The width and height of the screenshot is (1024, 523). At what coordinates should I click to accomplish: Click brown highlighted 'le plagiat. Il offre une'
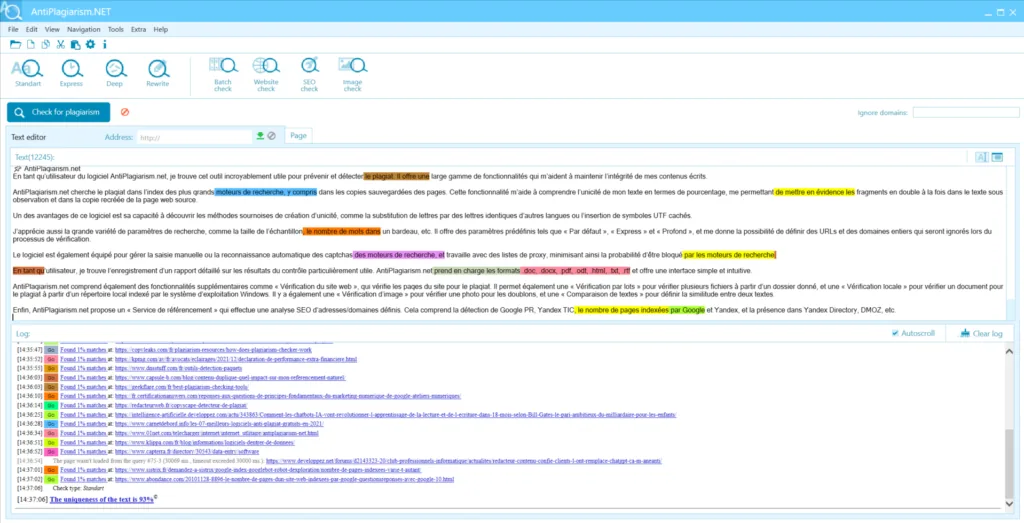[396, 176]
